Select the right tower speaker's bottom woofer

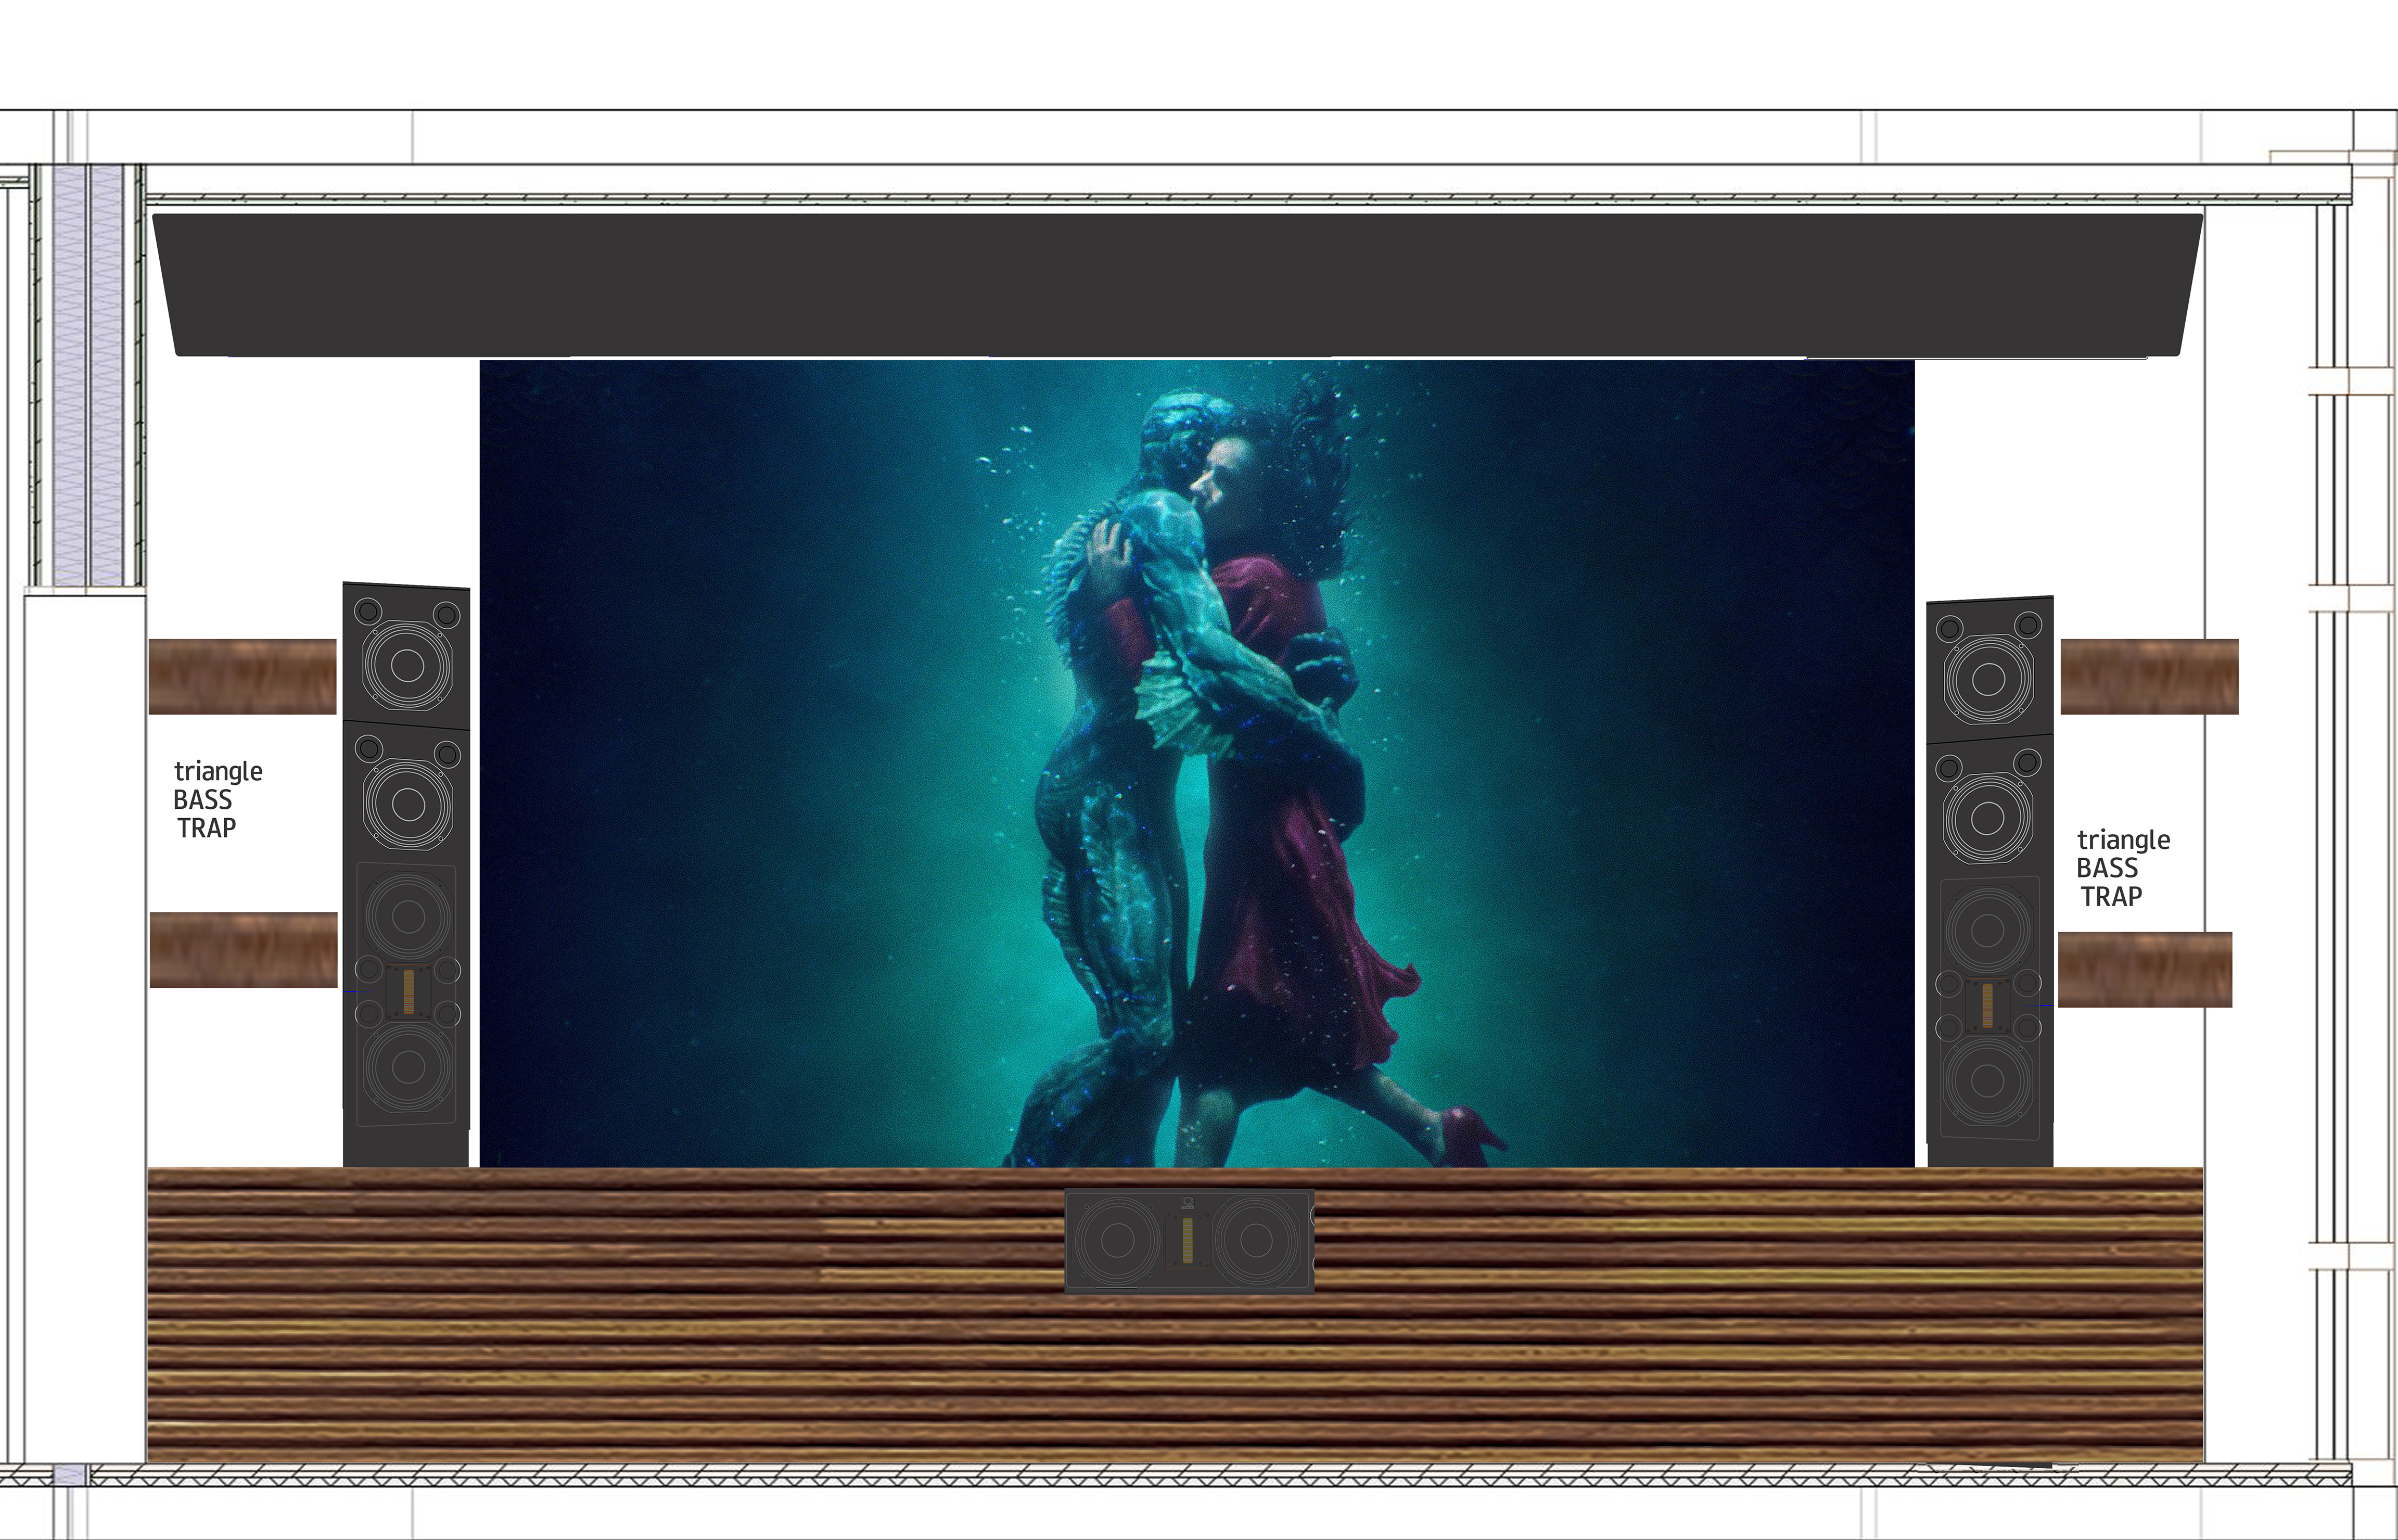[x=1988, y=1081]
